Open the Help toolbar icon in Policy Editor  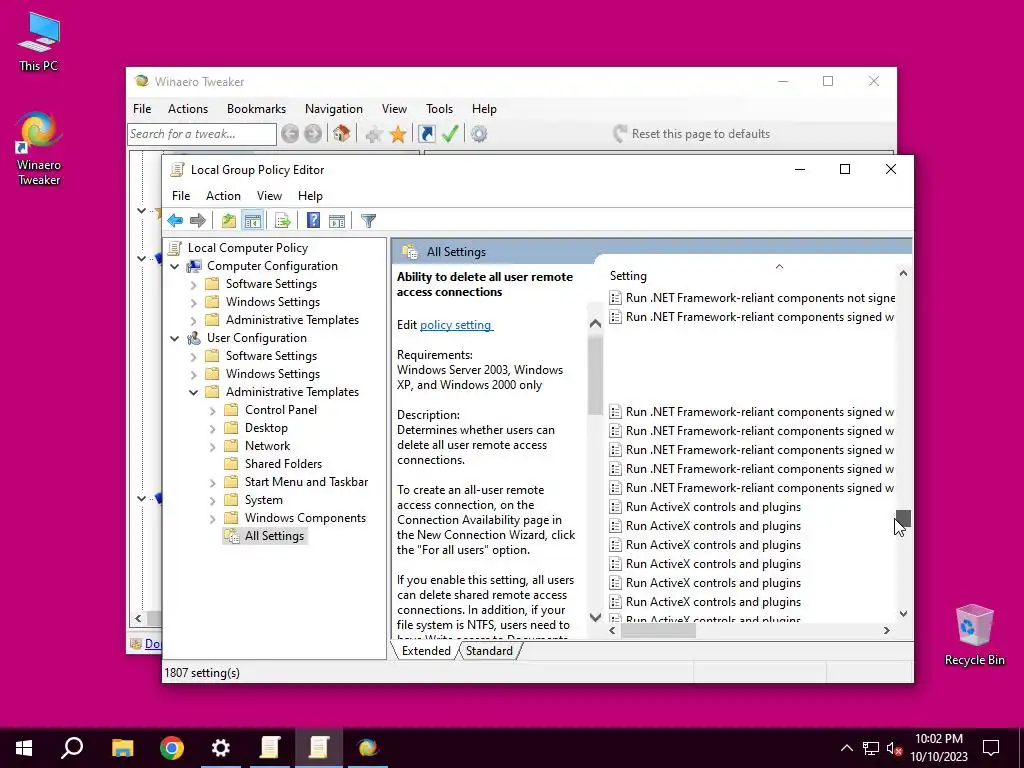pos(313,221)
